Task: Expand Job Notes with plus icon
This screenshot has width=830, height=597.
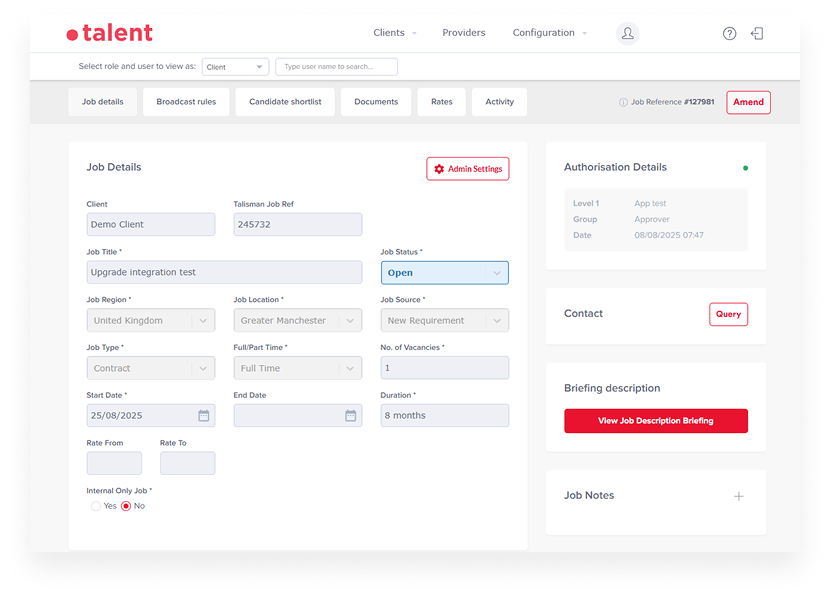Action: pyautogui.click(x=738, y=496)
